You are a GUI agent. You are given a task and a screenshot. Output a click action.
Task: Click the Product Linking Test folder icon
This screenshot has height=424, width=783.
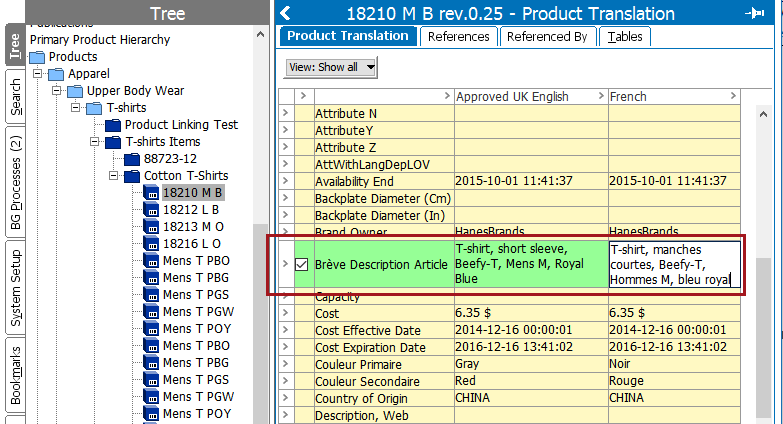tap(112, 125)
